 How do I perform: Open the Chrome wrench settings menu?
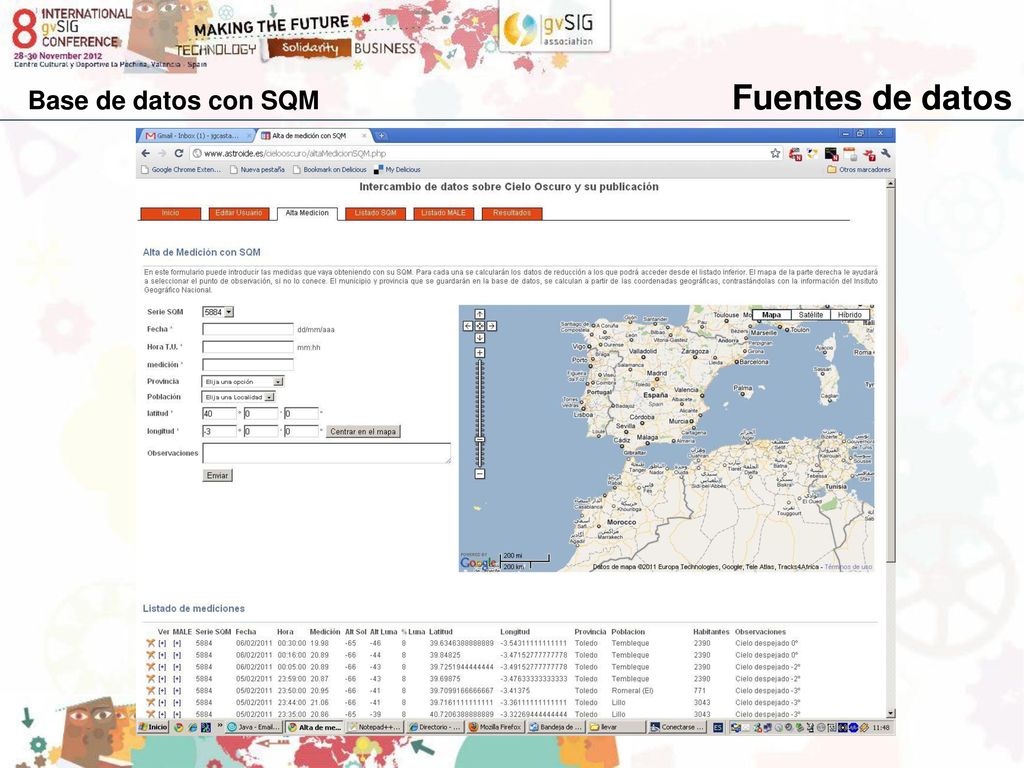886,153
